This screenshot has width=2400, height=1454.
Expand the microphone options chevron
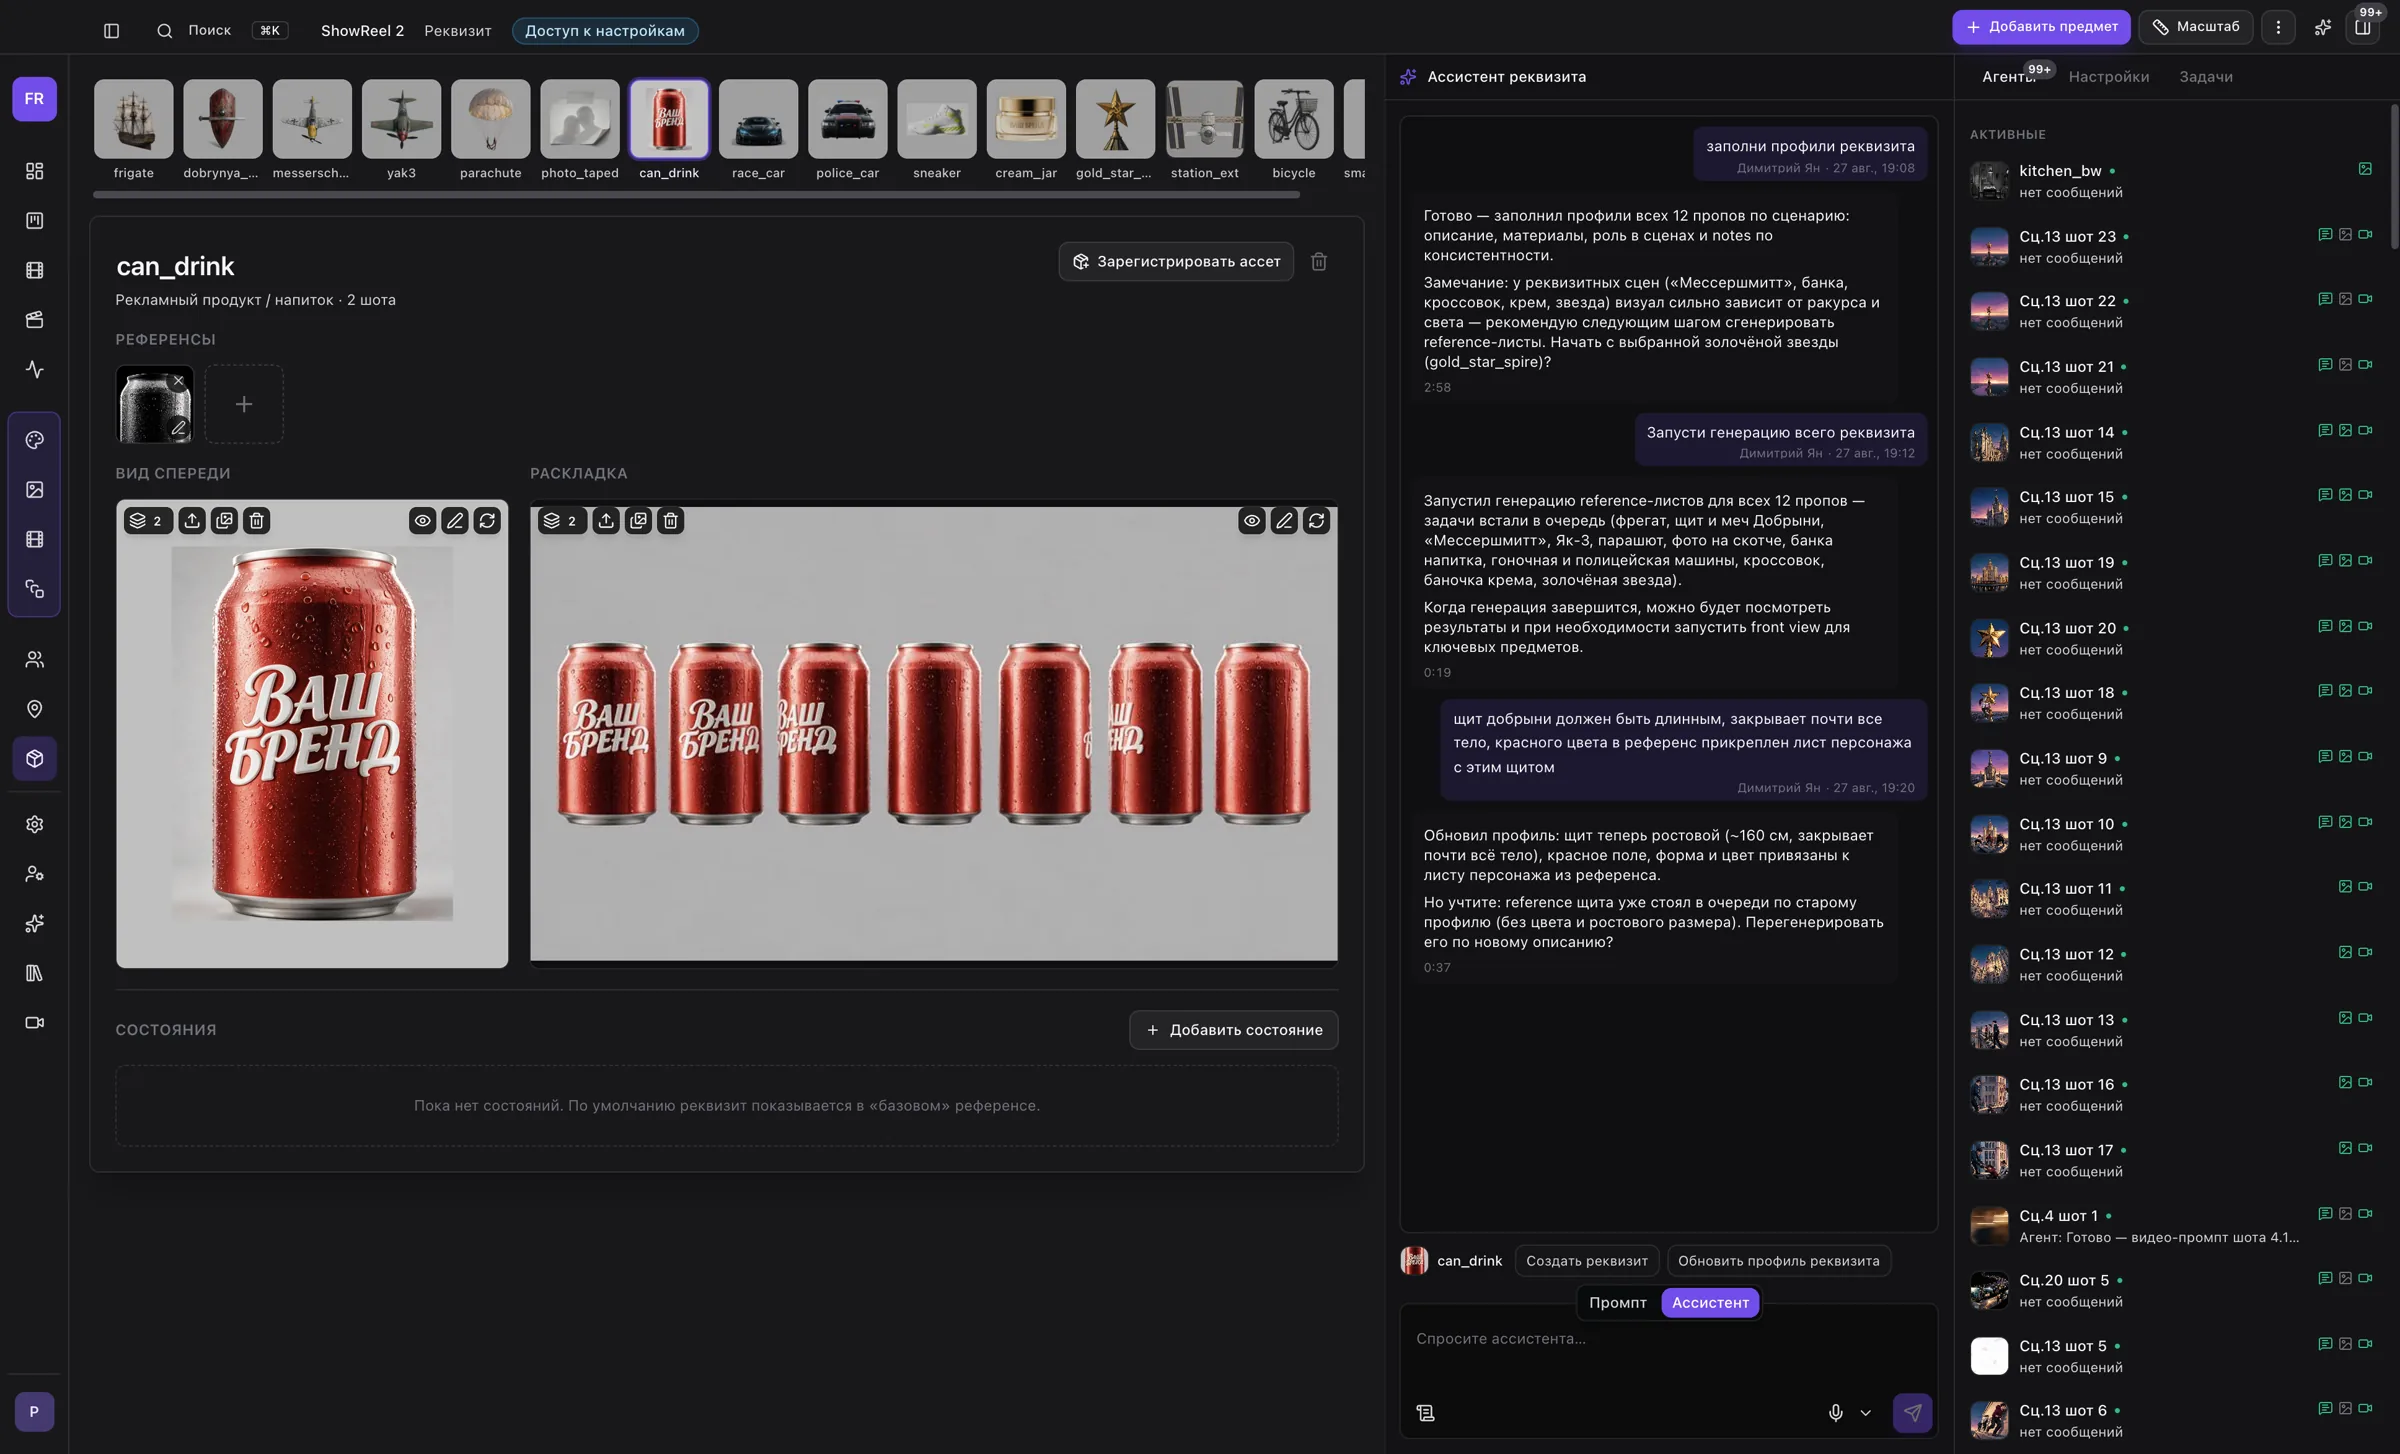coord(1865,1413)
